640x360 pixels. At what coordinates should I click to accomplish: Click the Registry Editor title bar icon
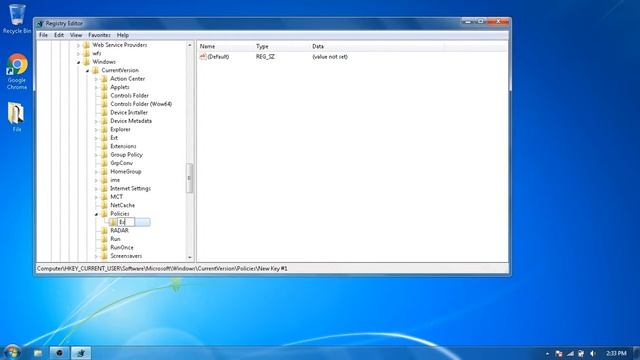point(40,24)
